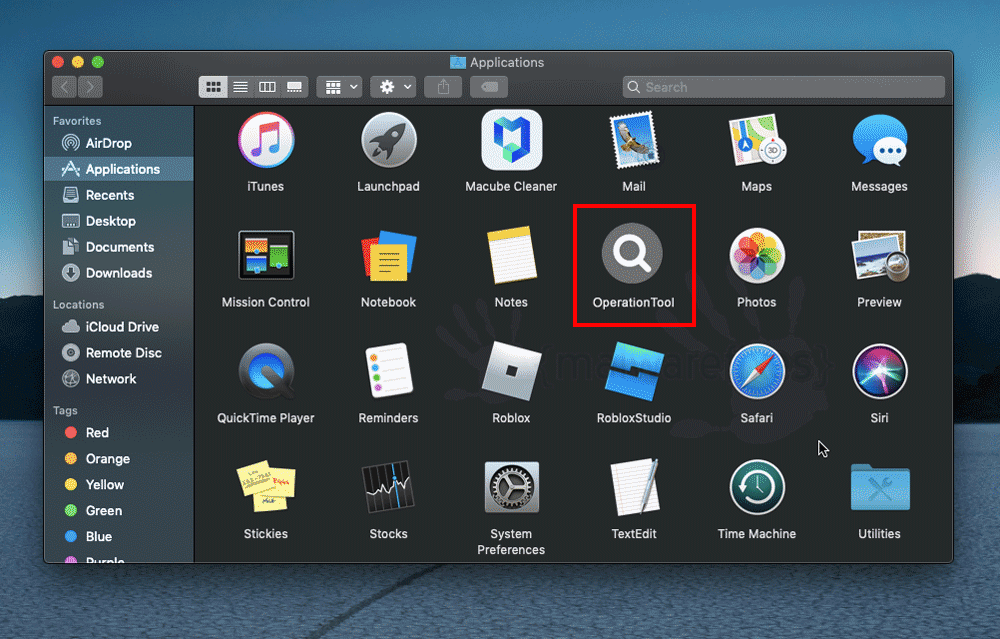Open Desktop in the sidebar
Screen dimensions: 1000x639
tap(119, 221)
